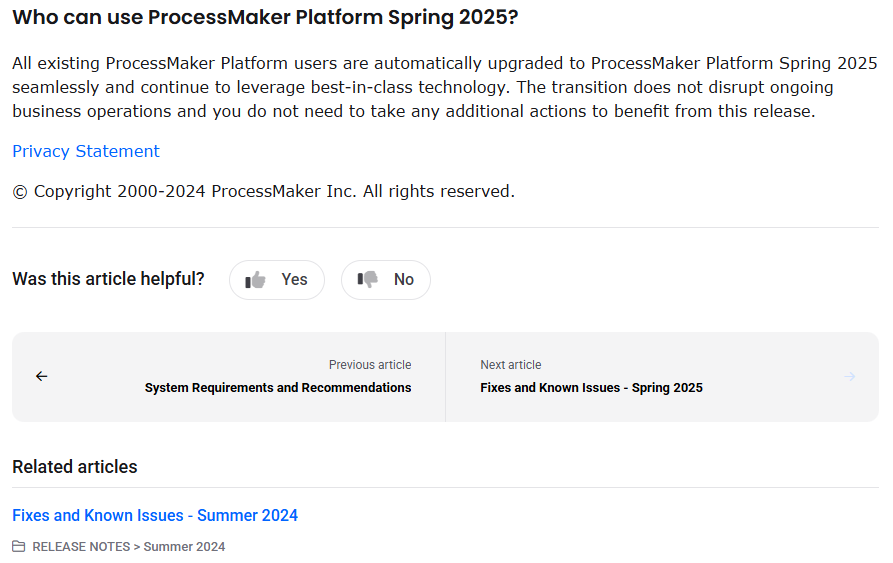The width and height of the screenshot is (893, 563).
Task: Click the folder icon beside RELEASE NOTES
Action: coord(19,546)
